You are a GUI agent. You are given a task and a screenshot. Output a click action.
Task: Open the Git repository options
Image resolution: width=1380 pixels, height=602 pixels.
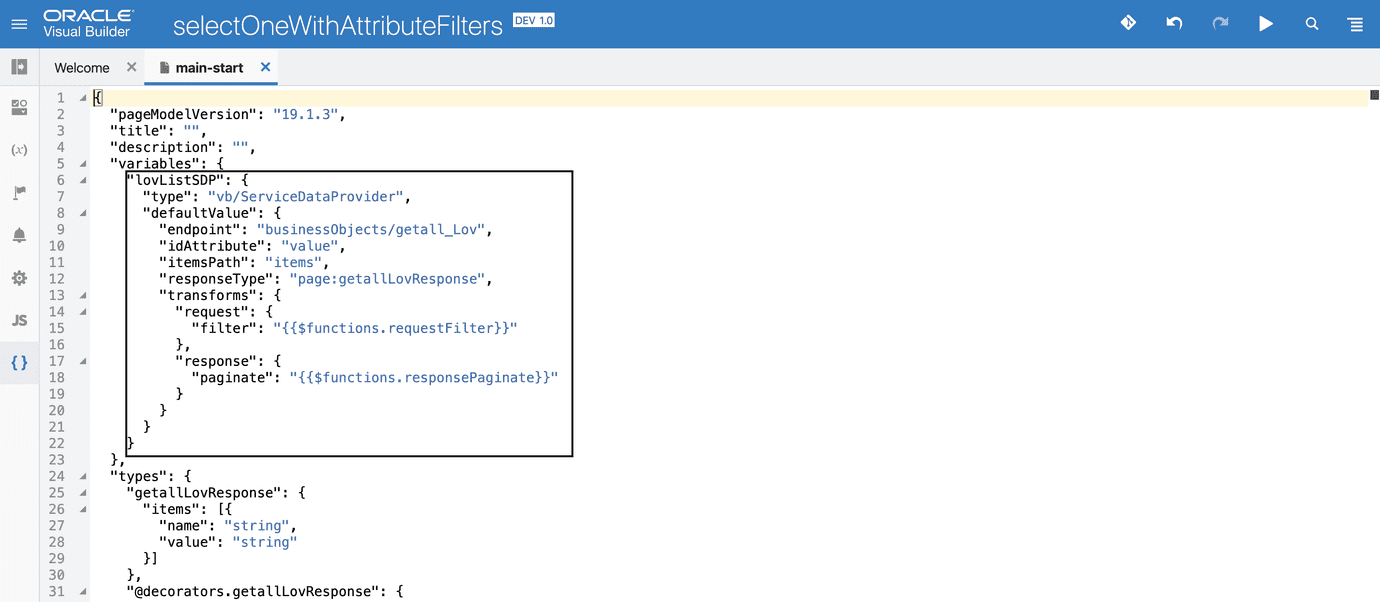[1128, 23]
